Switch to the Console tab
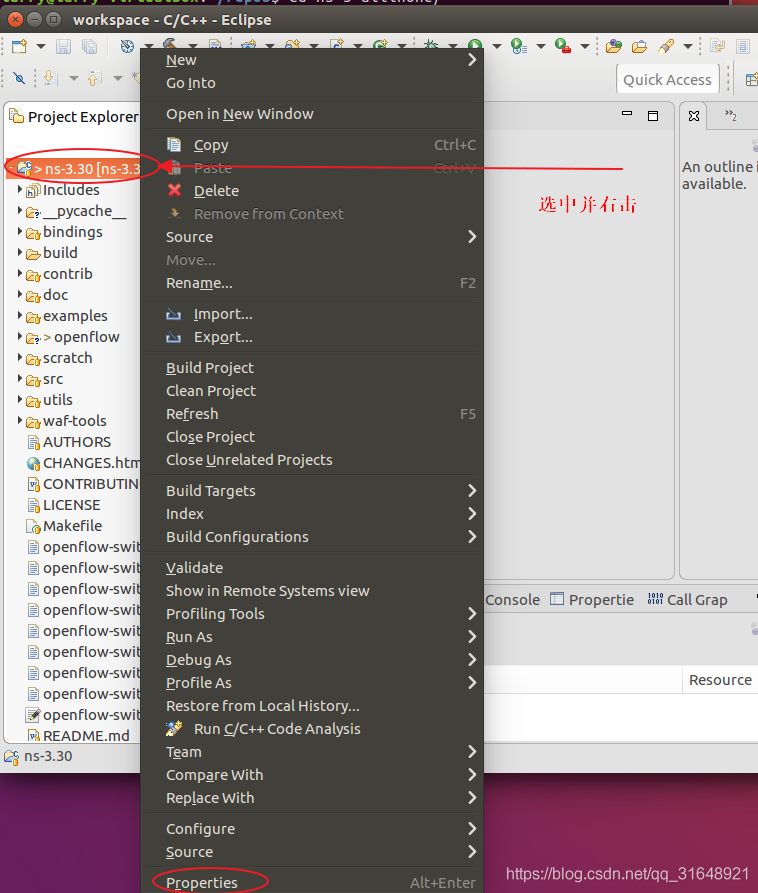The width and height of the screenshot is (758, 893). (513, 600)
